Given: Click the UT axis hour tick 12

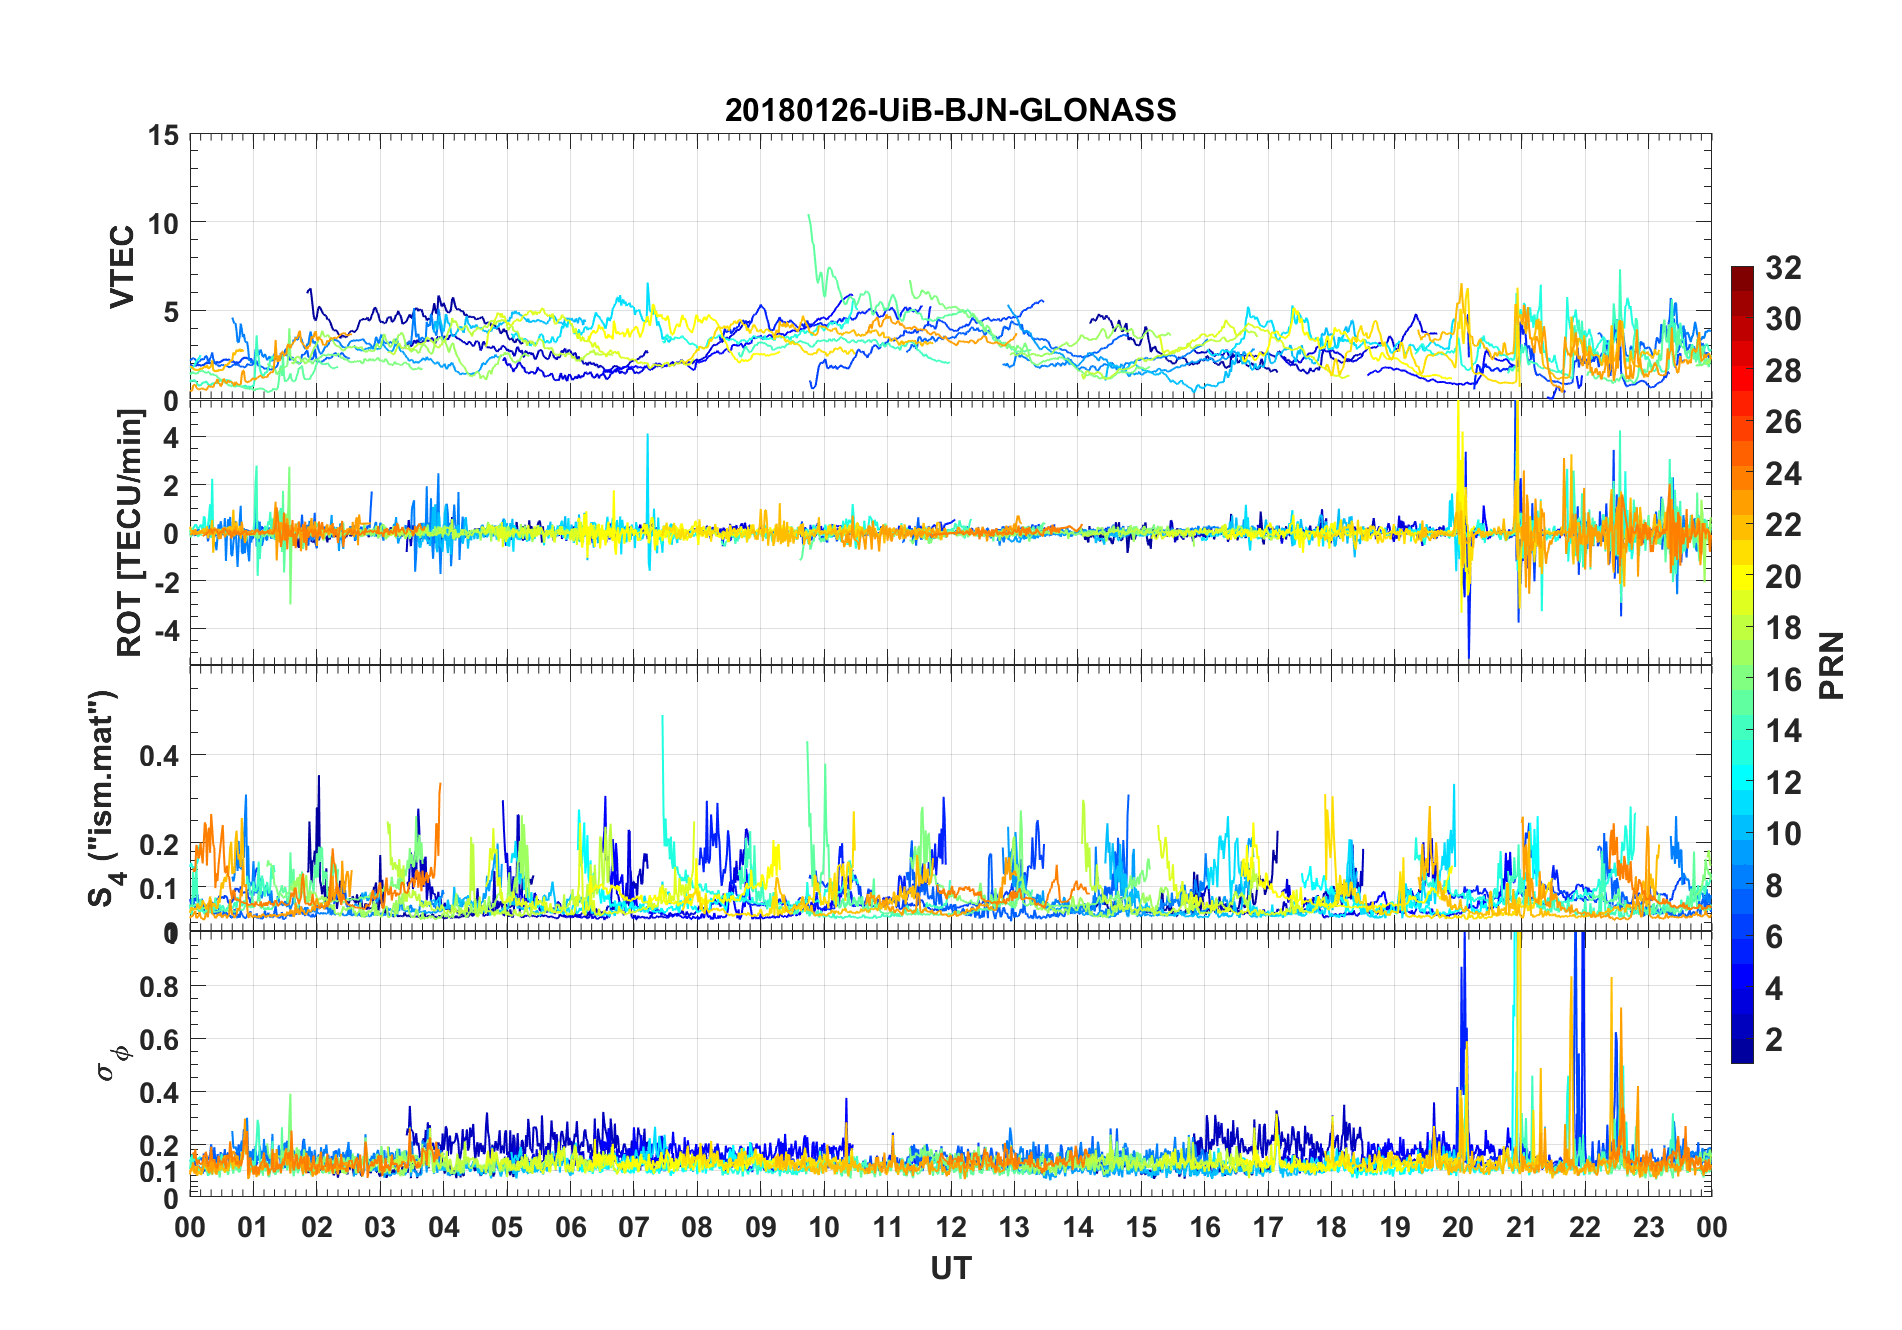Looking at the screenshot, I should tap(951, 1227).
